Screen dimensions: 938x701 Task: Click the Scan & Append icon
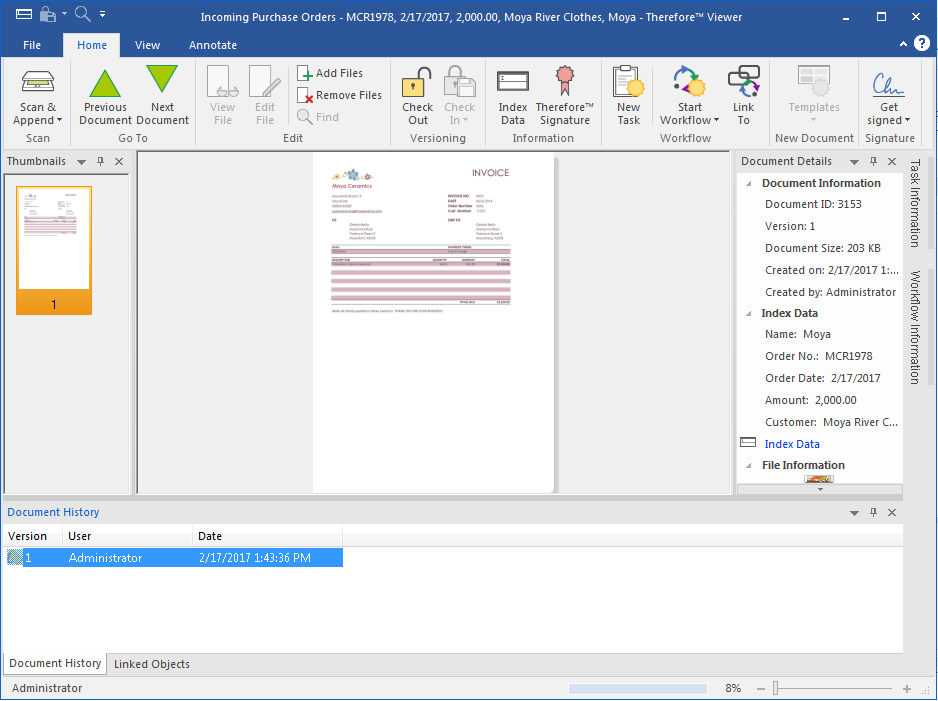point(38,84)
